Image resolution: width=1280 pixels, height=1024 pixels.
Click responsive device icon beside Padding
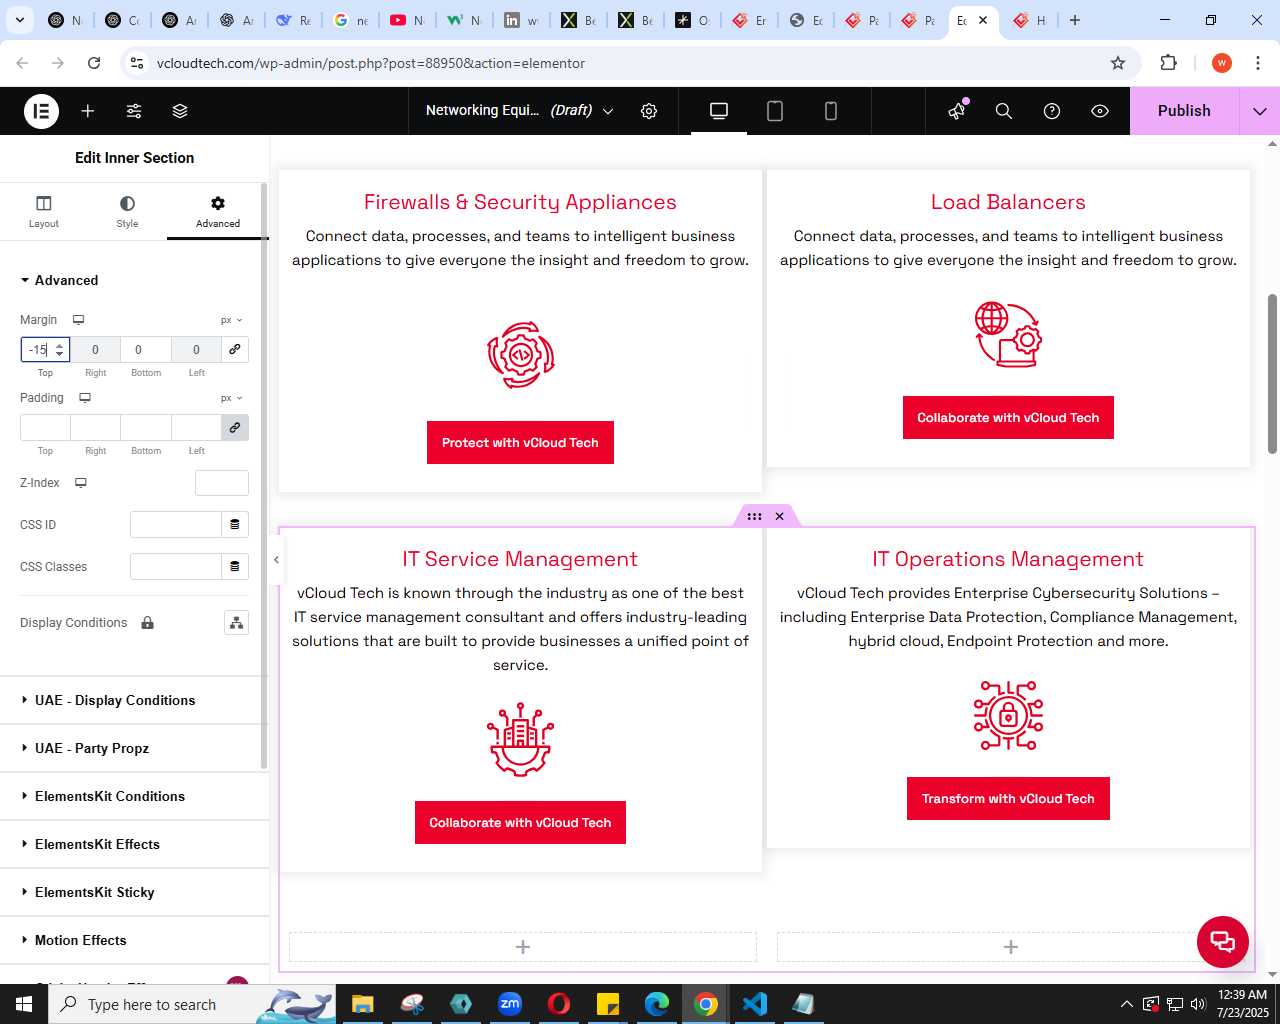pyautogui.click(x=85, y=398)
